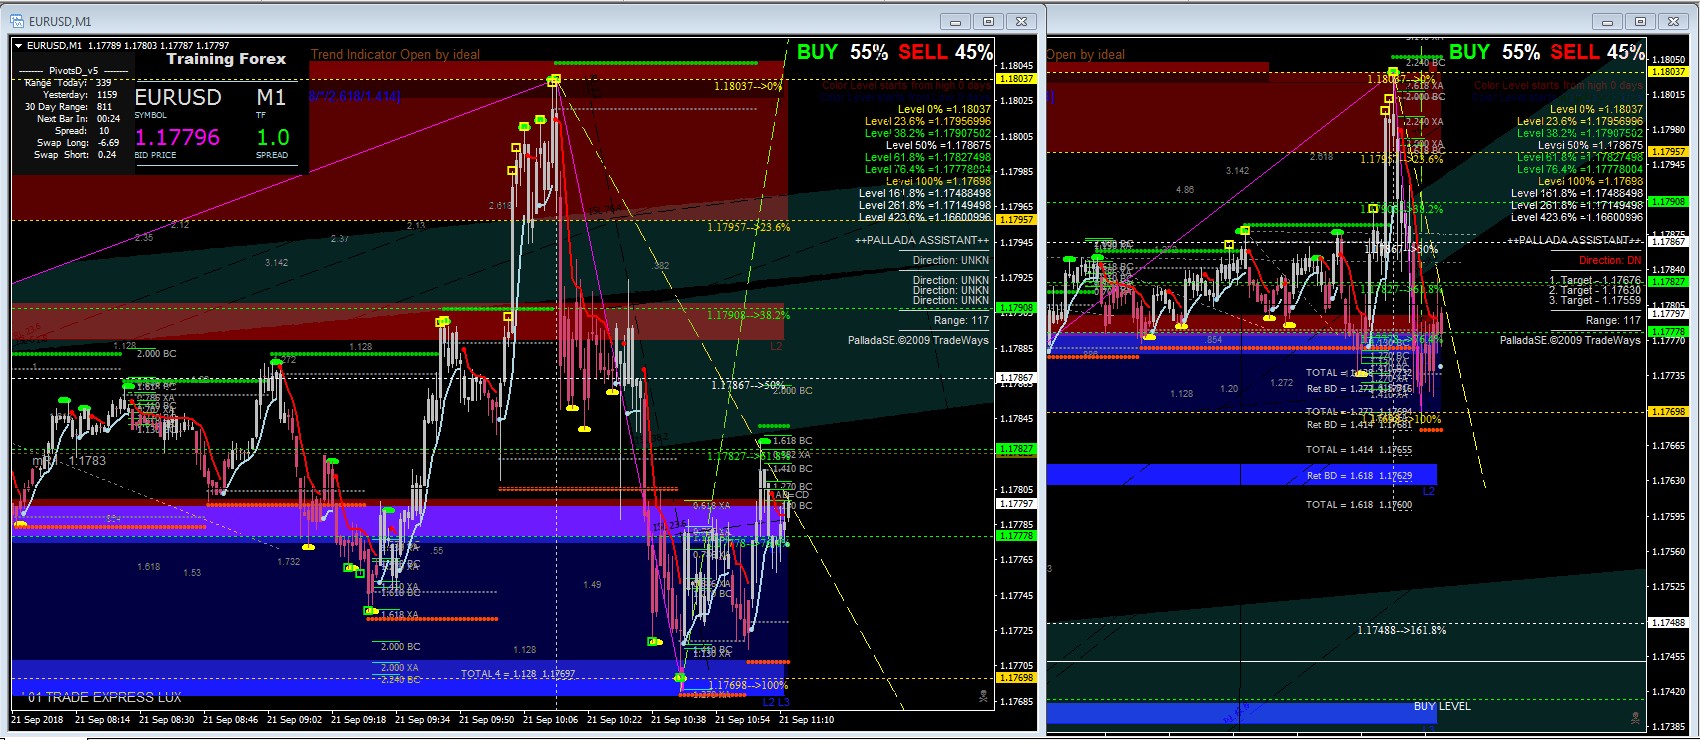1700x740 pixels.
Task: Click the M1 timeframe value in the panel
Action: click(271, 97)
